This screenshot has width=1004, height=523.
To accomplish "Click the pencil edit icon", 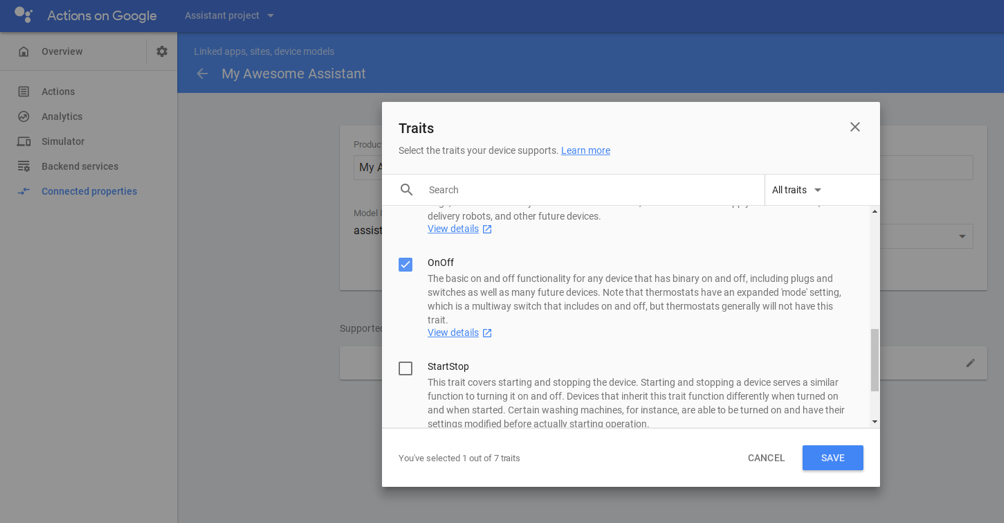I will click(971, 363).
